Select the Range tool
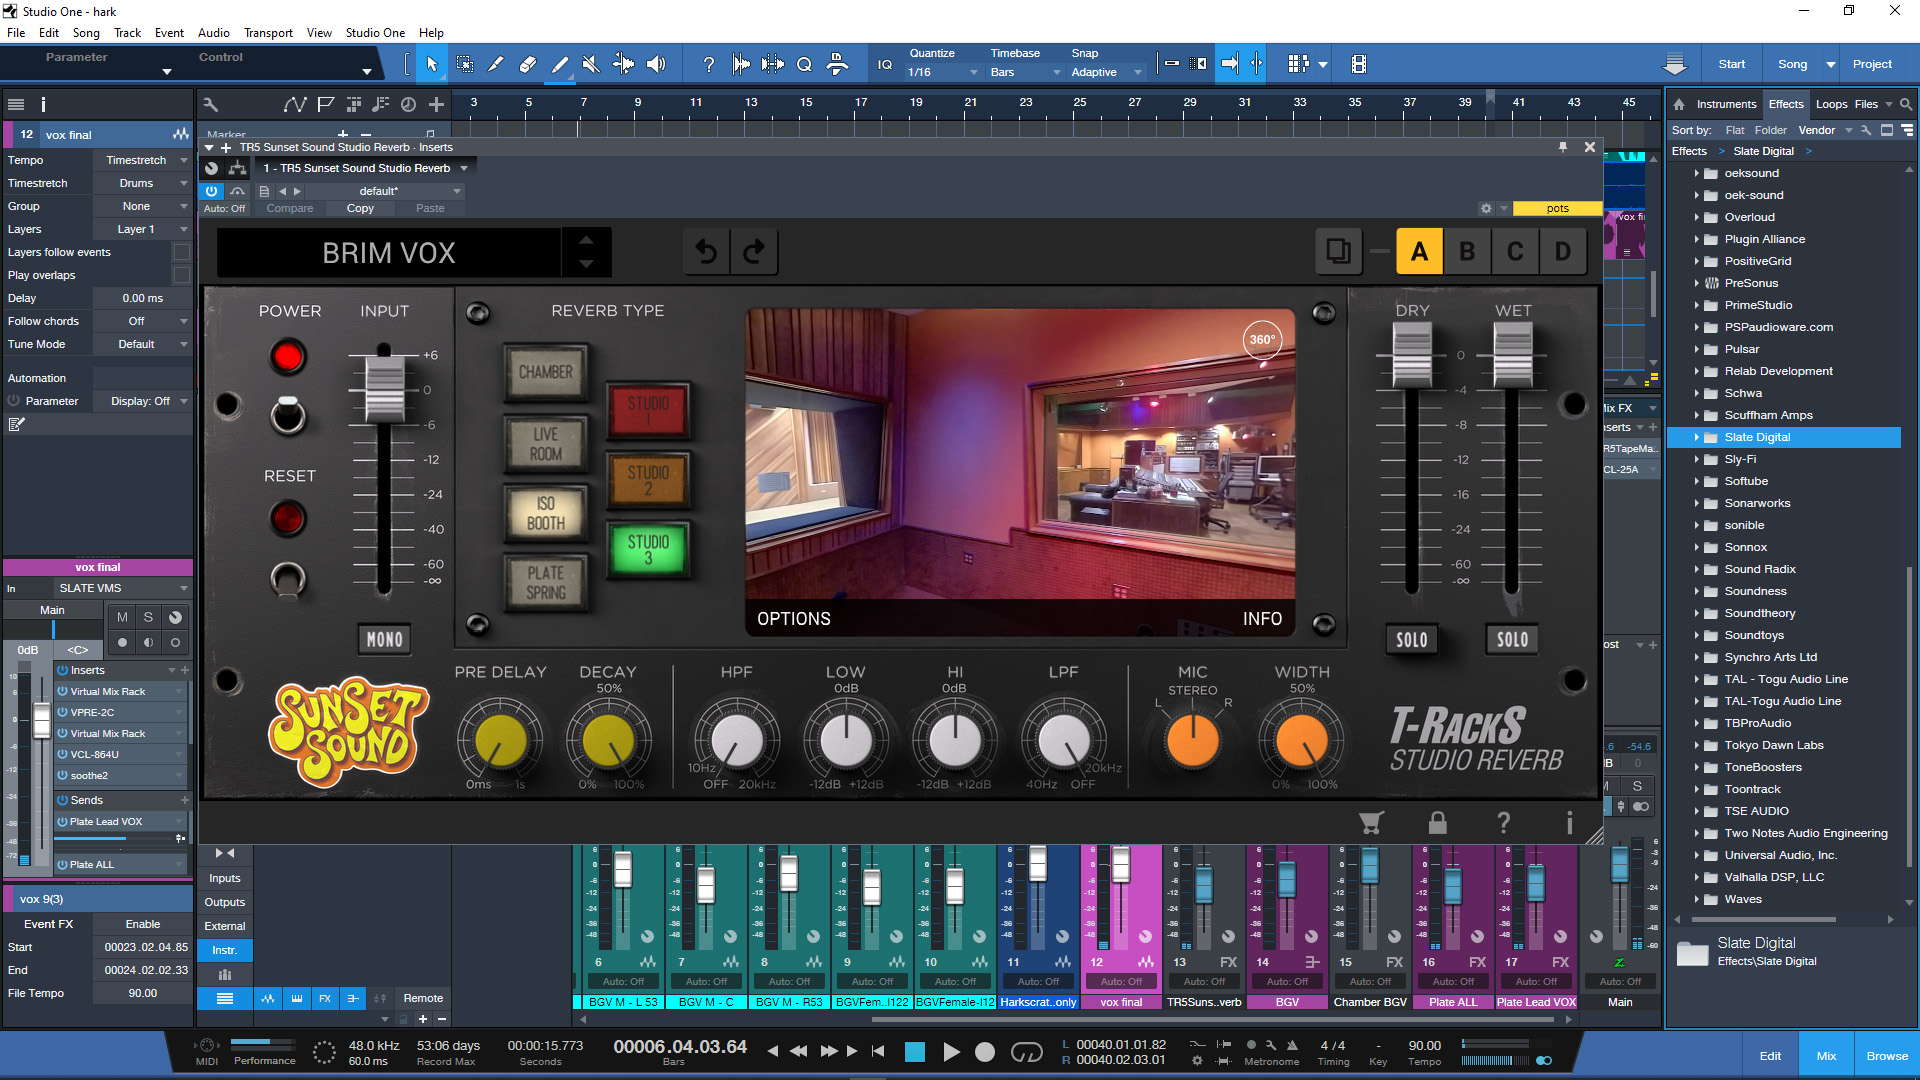 (x=465, y=64)
